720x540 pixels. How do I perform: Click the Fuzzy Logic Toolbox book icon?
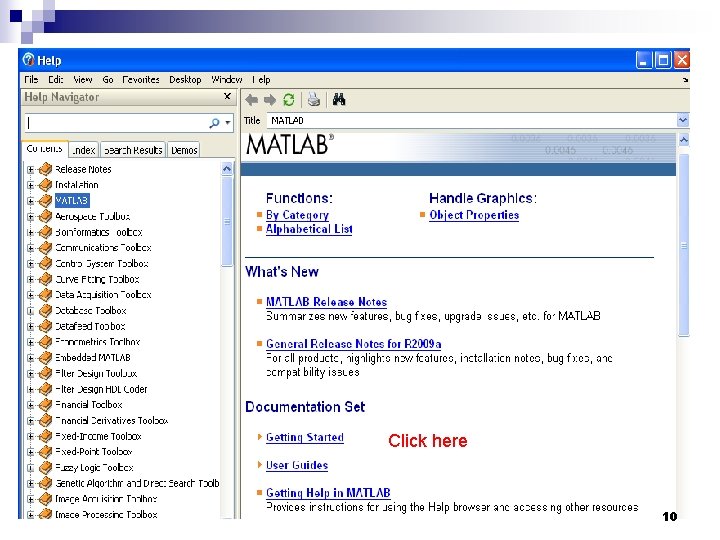[x=45, y=468]
